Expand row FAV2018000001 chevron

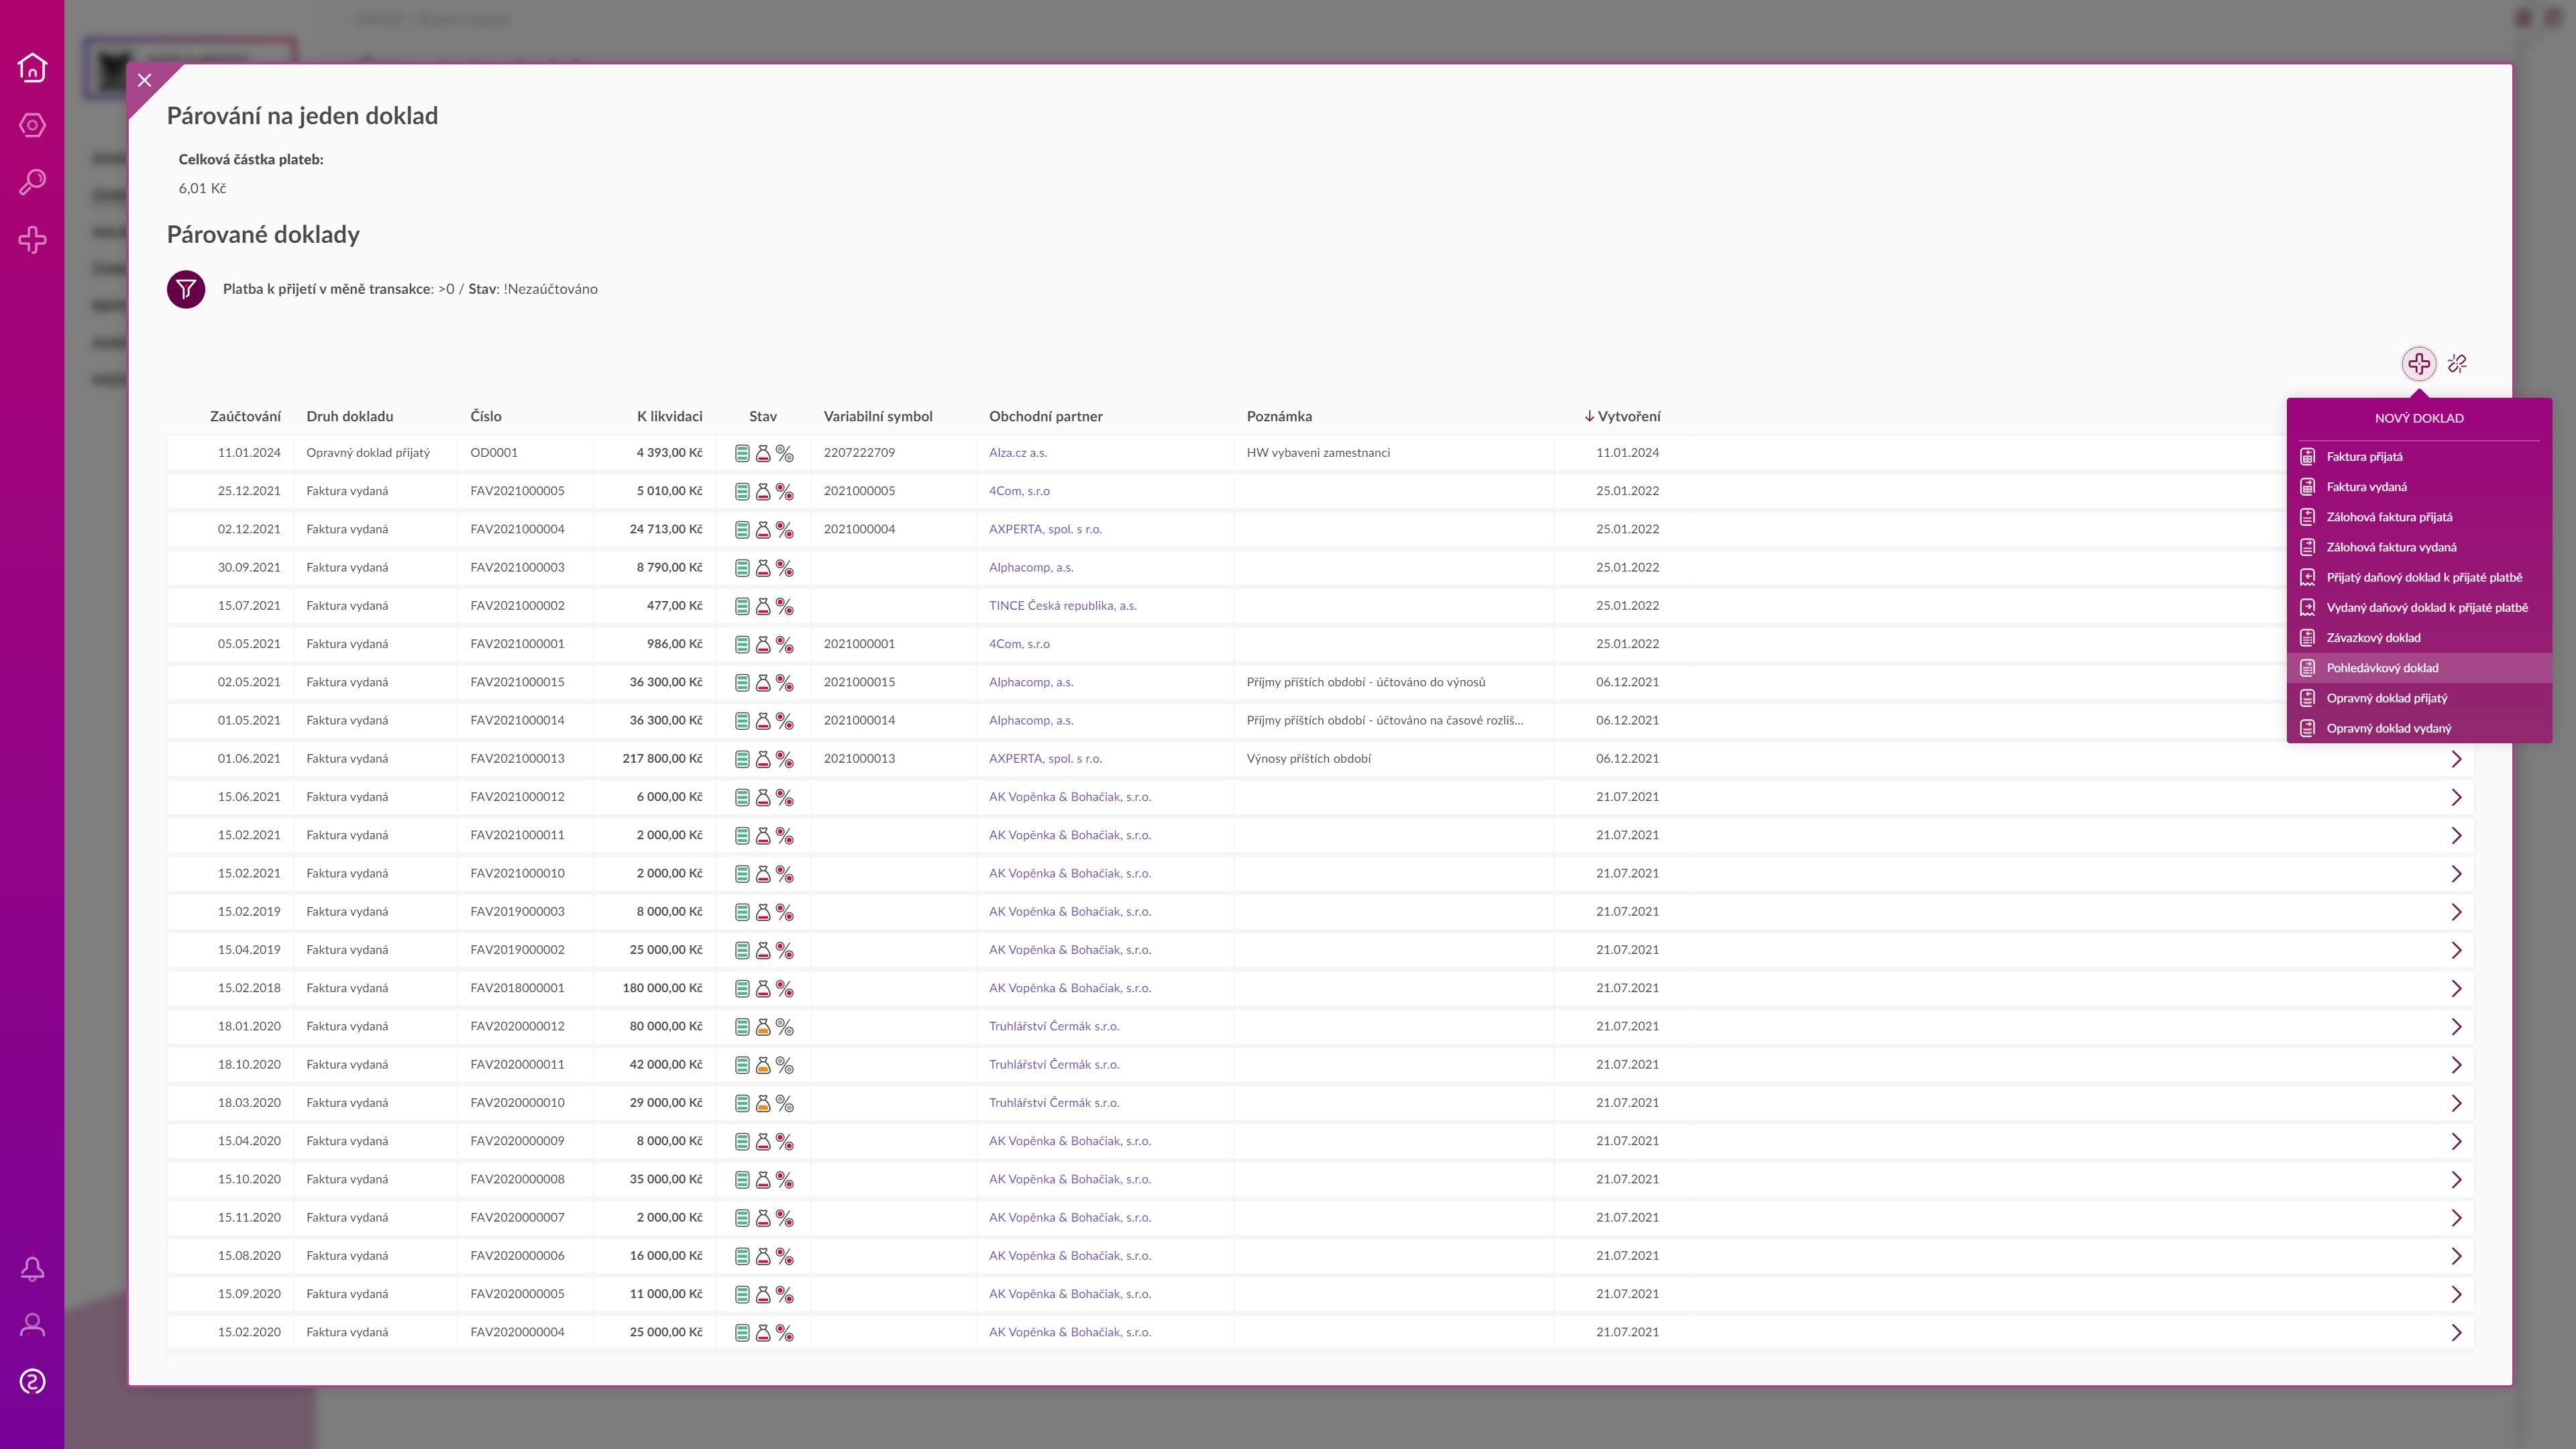pos(2456,988)
